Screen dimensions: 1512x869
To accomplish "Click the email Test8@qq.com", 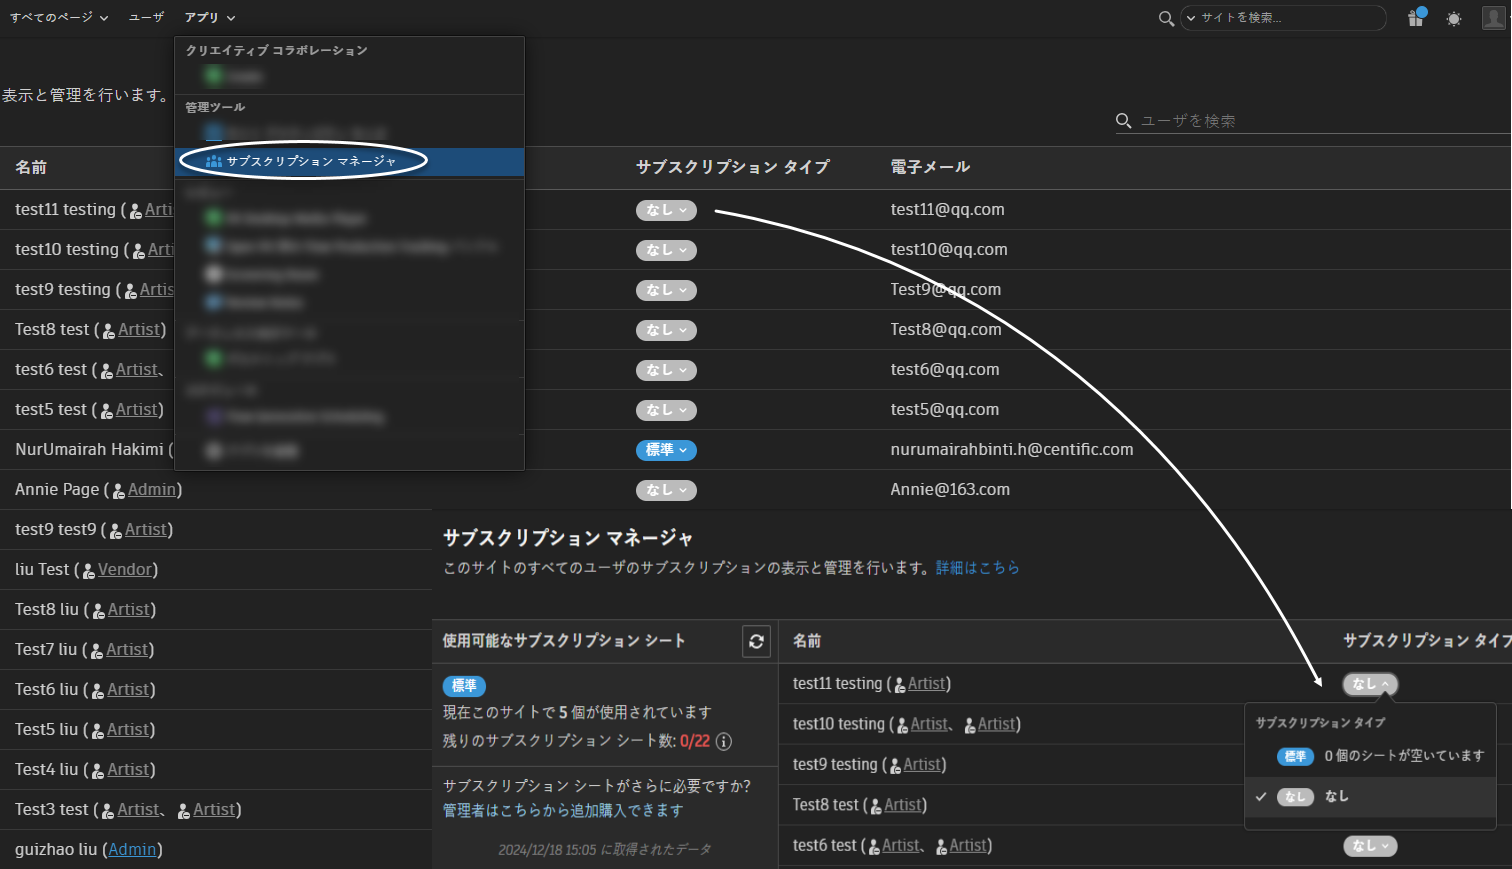I will coord(946,330).
